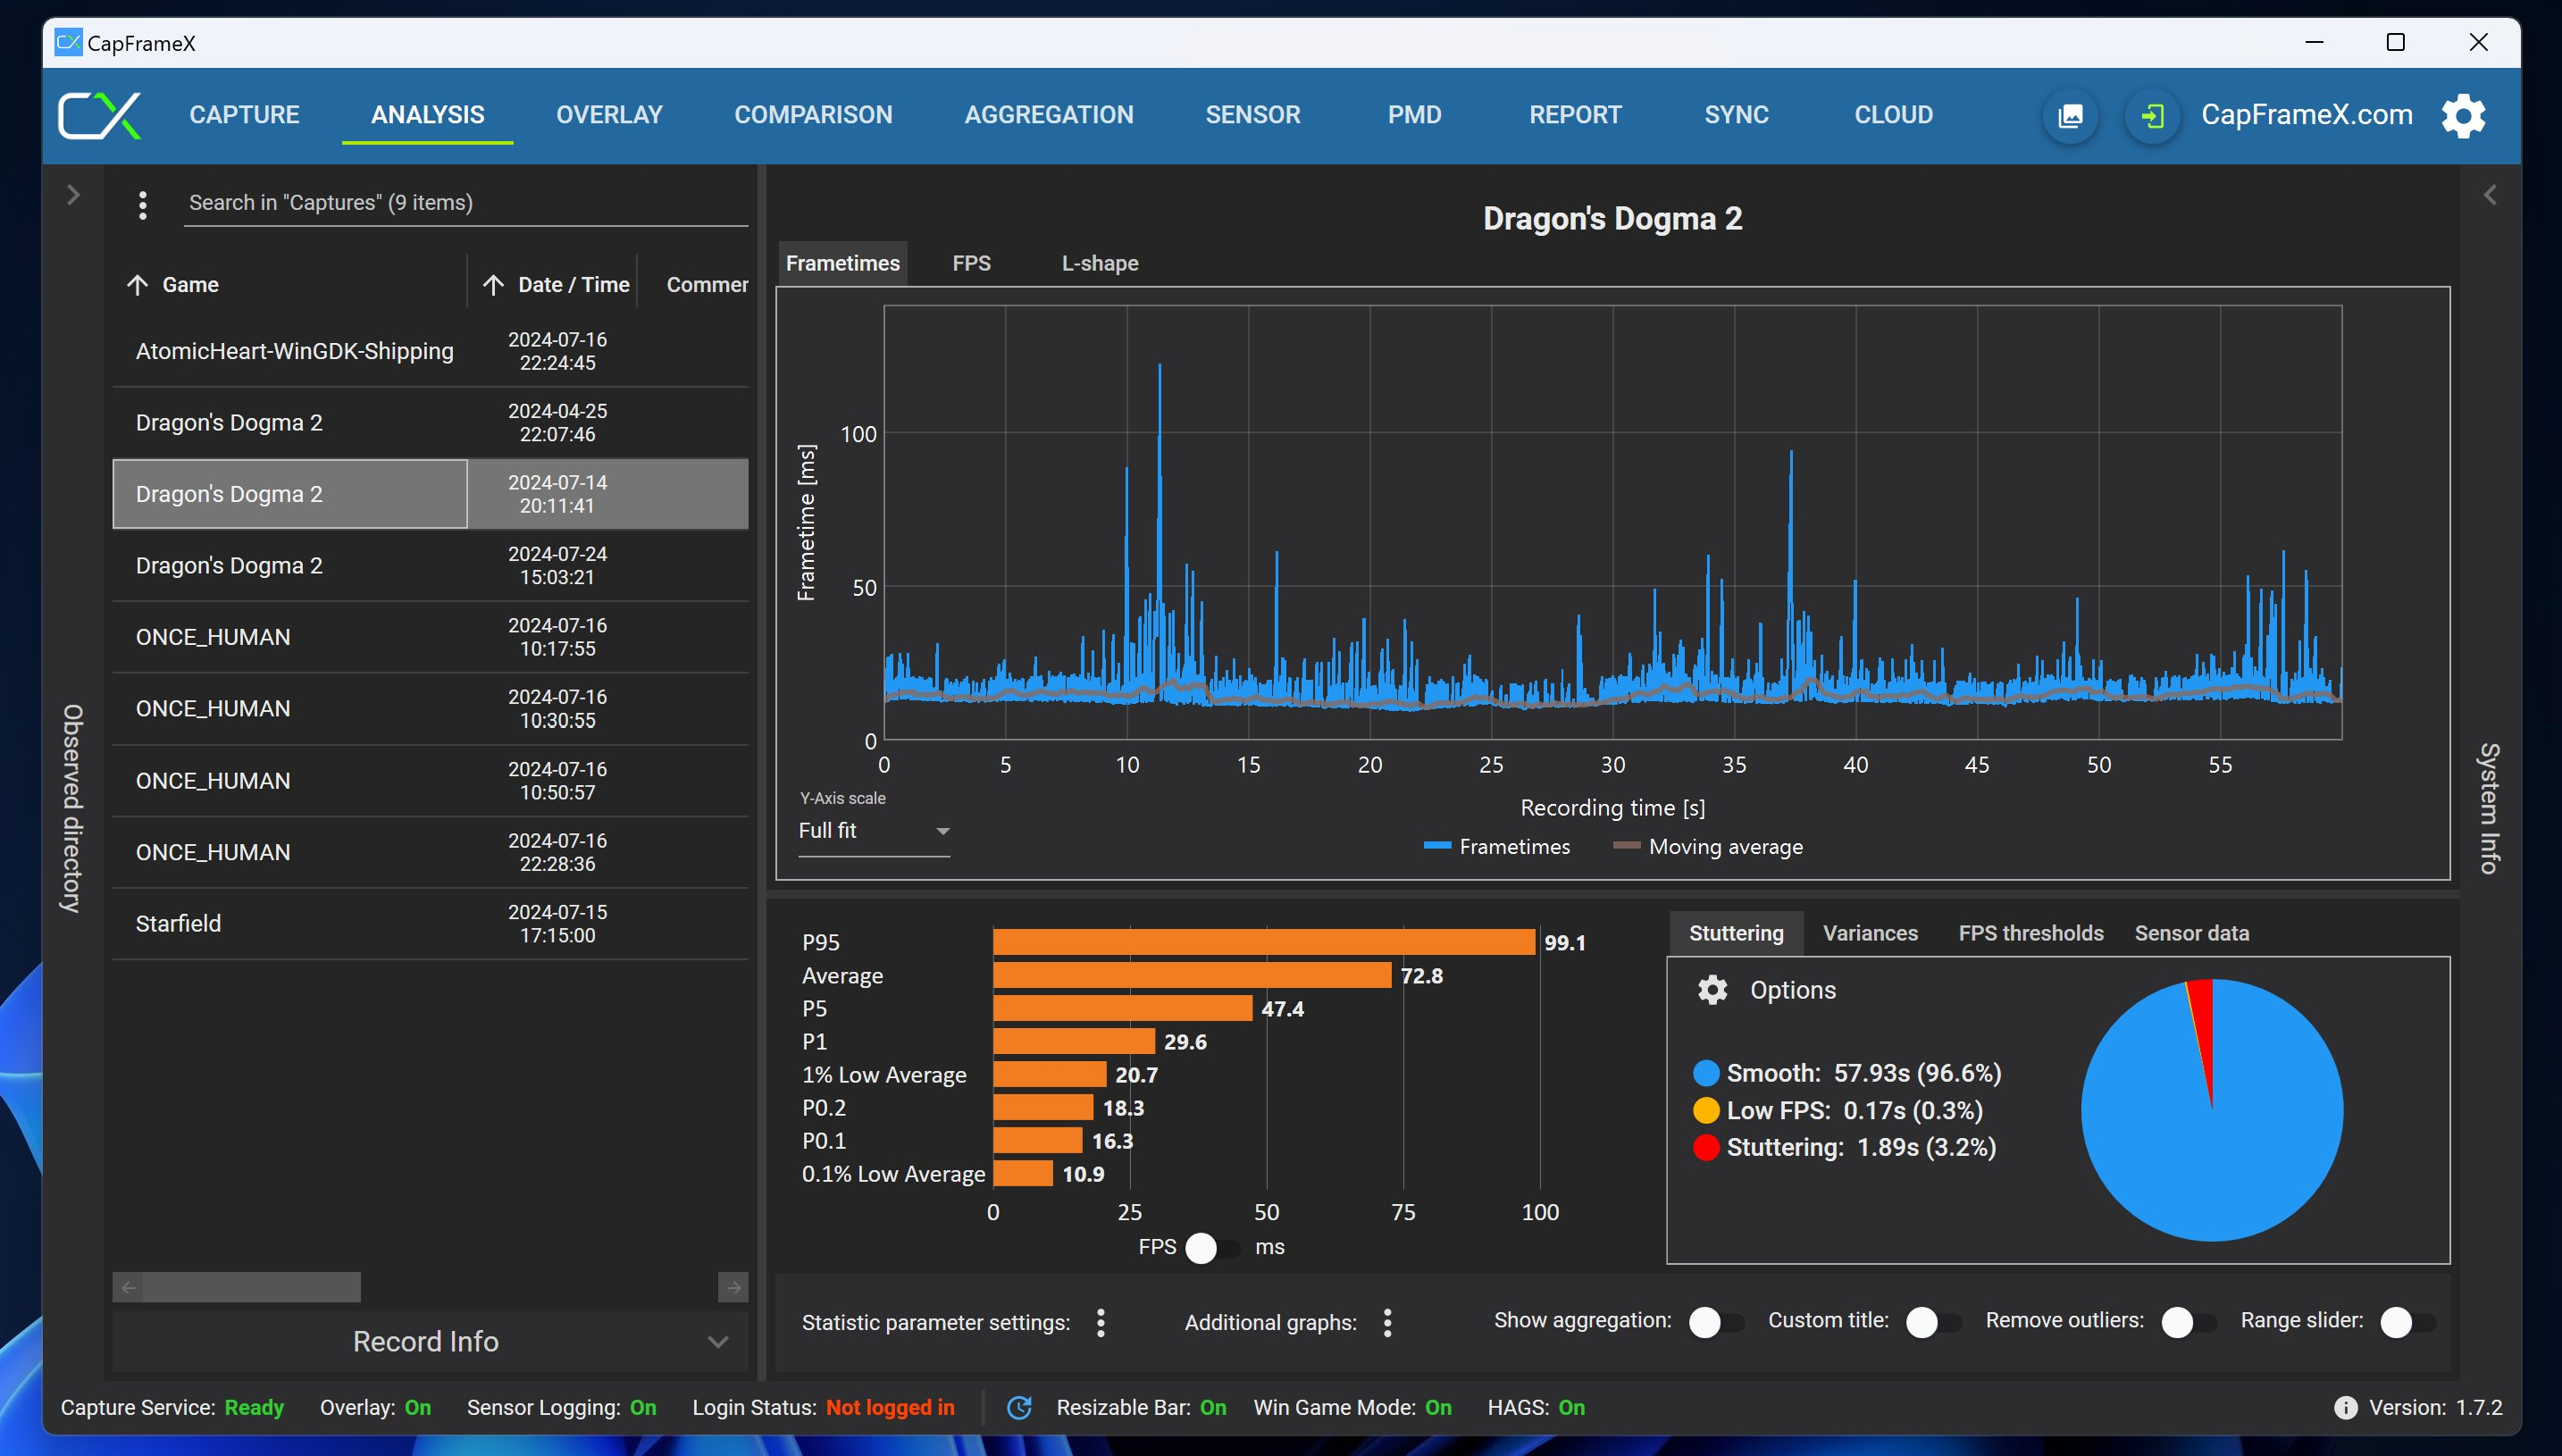Open the SYNC tab

tap(1736, 115)
